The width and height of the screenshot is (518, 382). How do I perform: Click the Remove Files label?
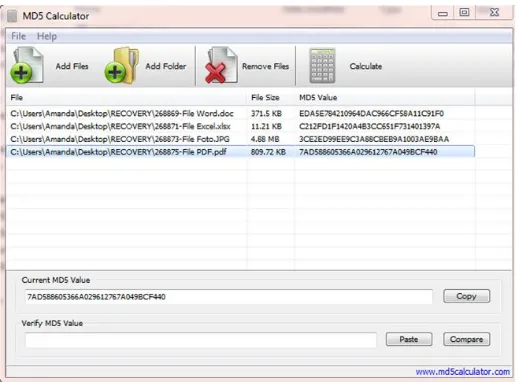[x=265, y=66]
